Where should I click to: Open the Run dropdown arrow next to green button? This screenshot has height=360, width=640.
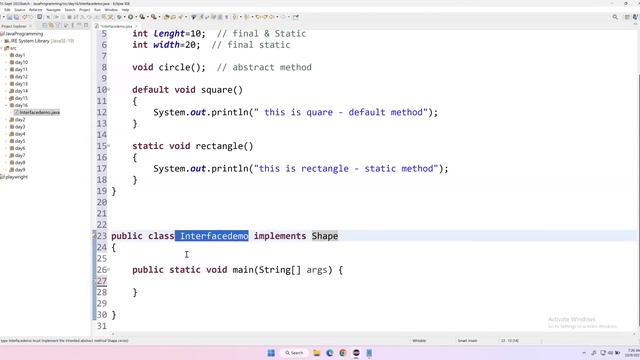point(136,17)
